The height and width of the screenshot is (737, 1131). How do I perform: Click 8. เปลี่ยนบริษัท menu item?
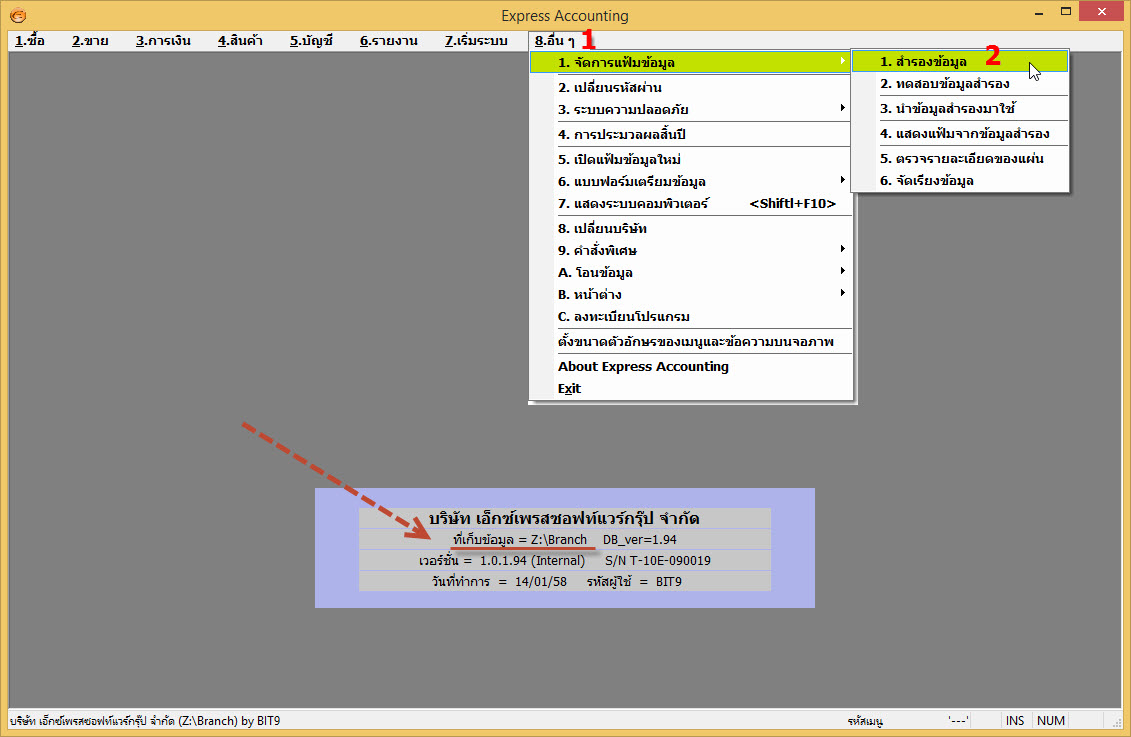point(602,229)
